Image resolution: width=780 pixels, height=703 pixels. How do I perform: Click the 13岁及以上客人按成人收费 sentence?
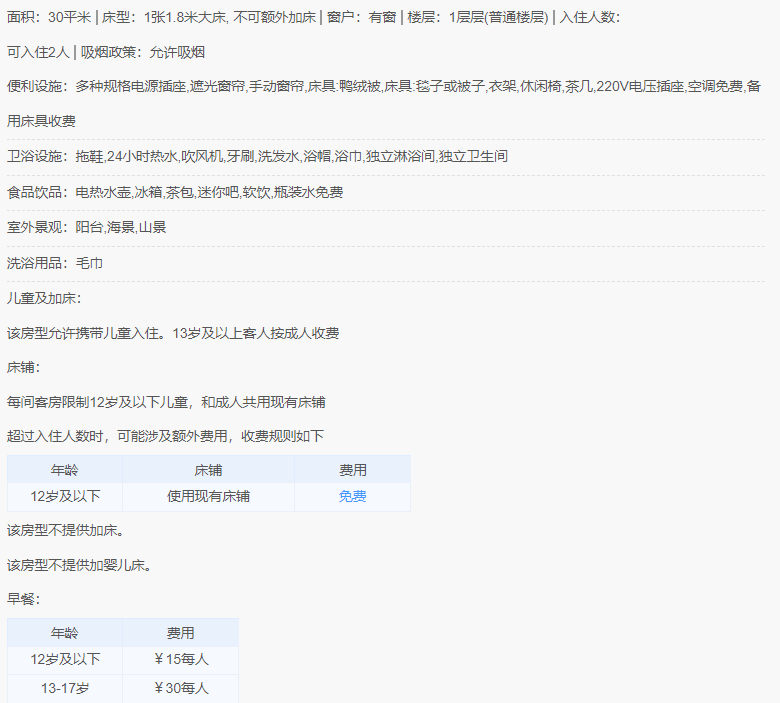click(x=256, y=333)
